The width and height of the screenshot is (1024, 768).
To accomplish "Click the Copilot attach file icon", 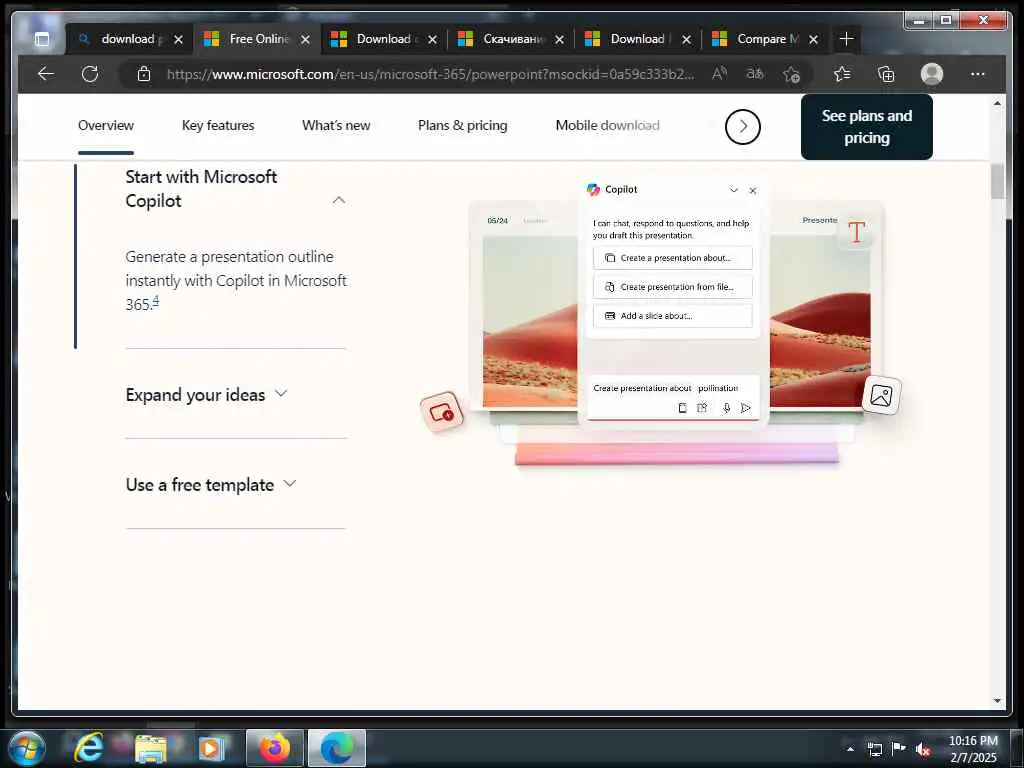I will [702, 408].
